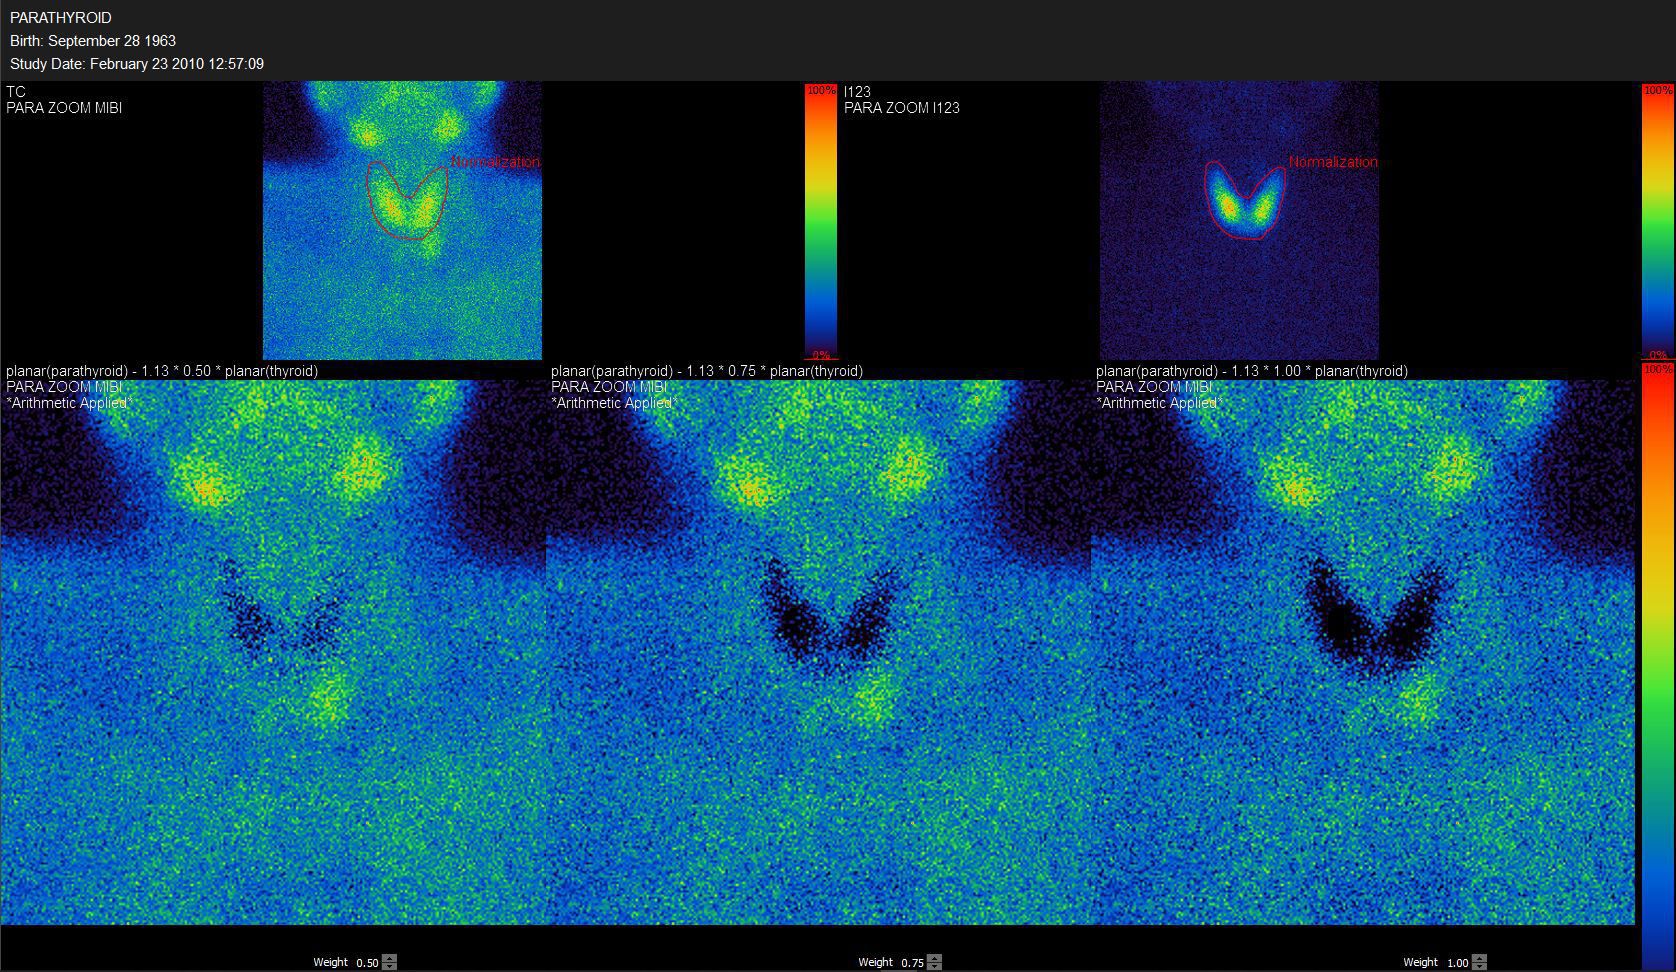Increase the 1.00 weight using up arrow
This screenshot has width=1676, height=972.
1479,958
